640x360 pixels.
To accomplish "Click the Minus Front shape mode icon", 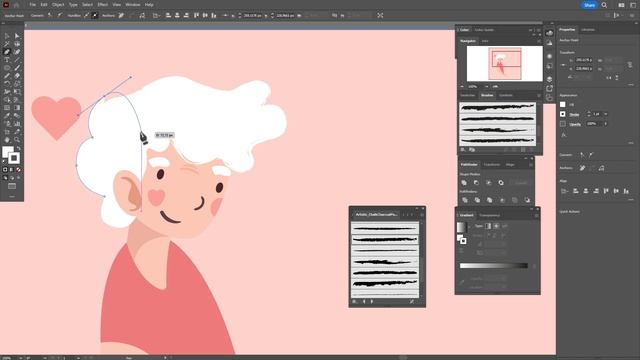I will (x=476, y=183).
